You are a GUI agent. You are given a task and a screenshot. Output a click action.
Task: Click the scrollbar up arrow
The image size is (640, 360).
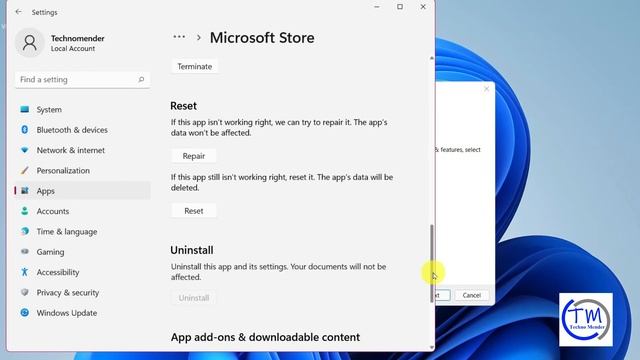[x=432, y=58]
